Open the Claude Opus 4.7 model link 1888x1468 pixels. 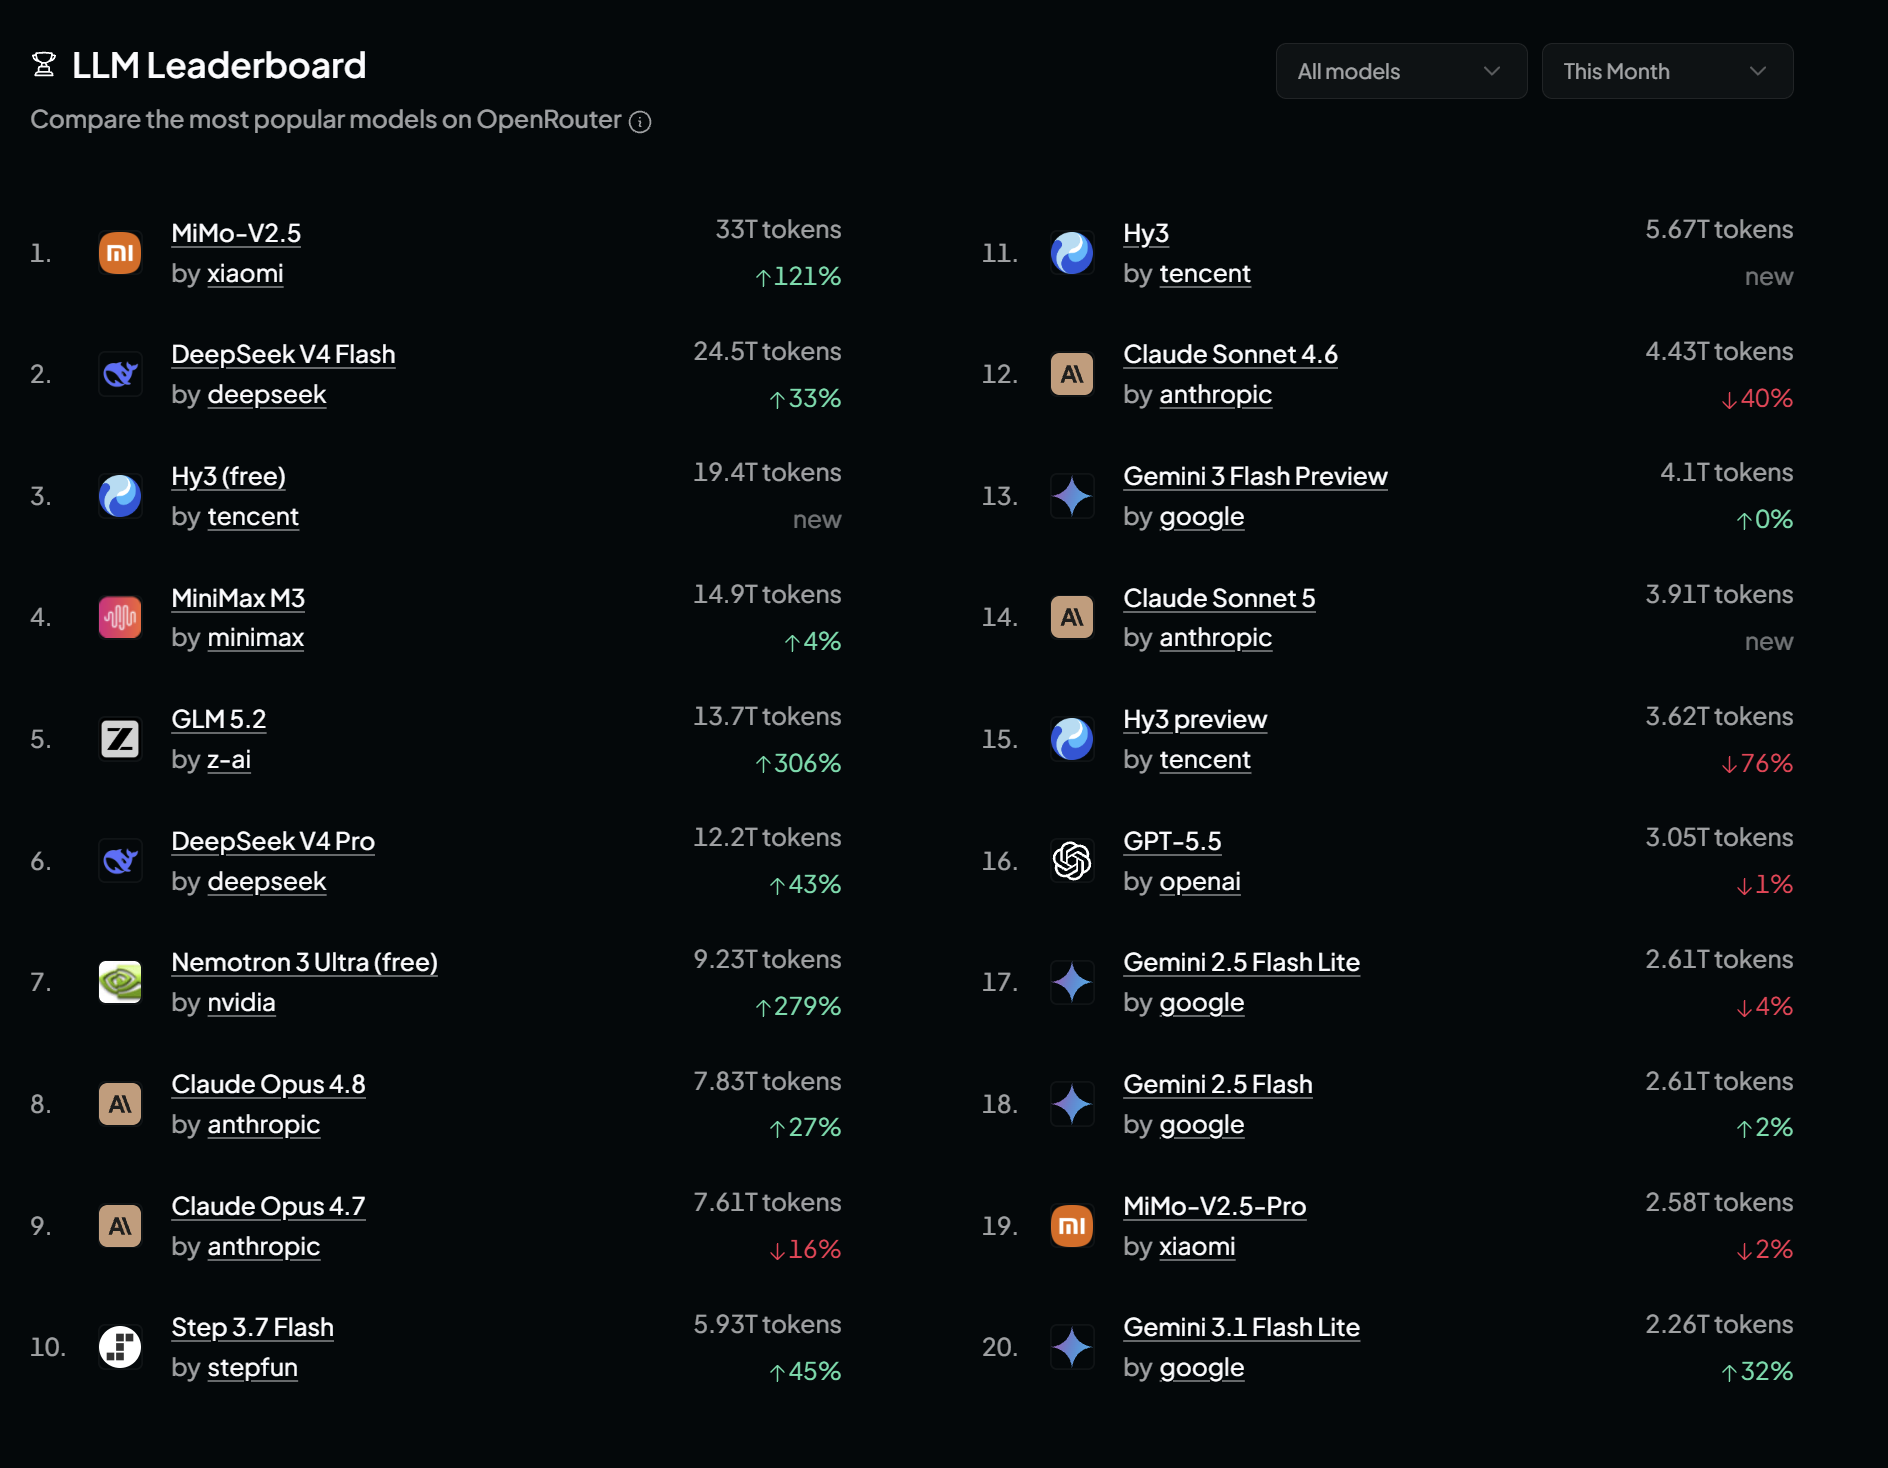[268, 1206]
